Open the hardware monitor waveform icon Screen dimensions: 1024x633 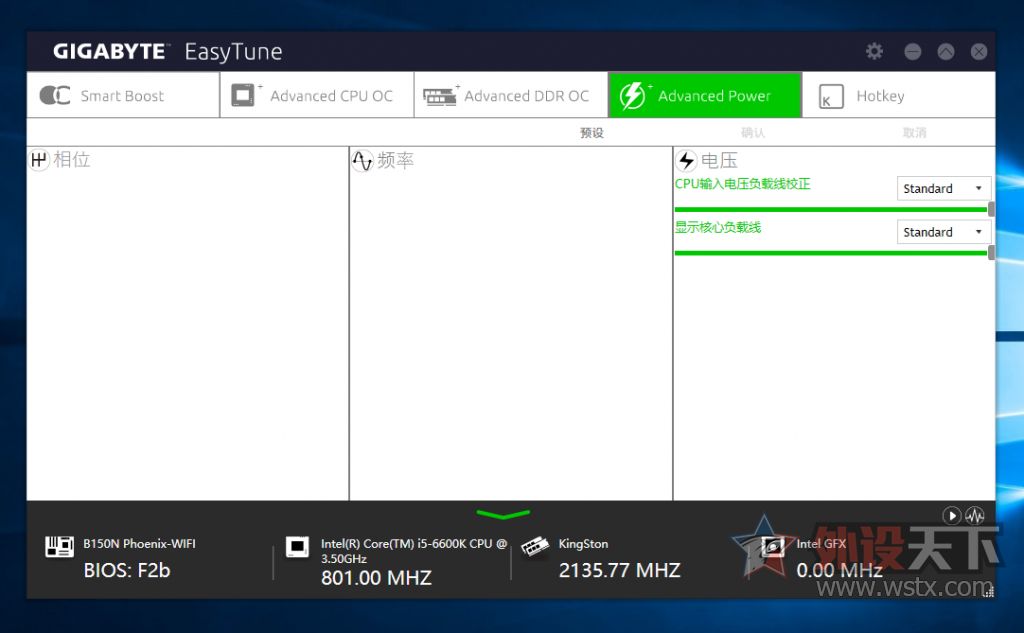[975, 516]
